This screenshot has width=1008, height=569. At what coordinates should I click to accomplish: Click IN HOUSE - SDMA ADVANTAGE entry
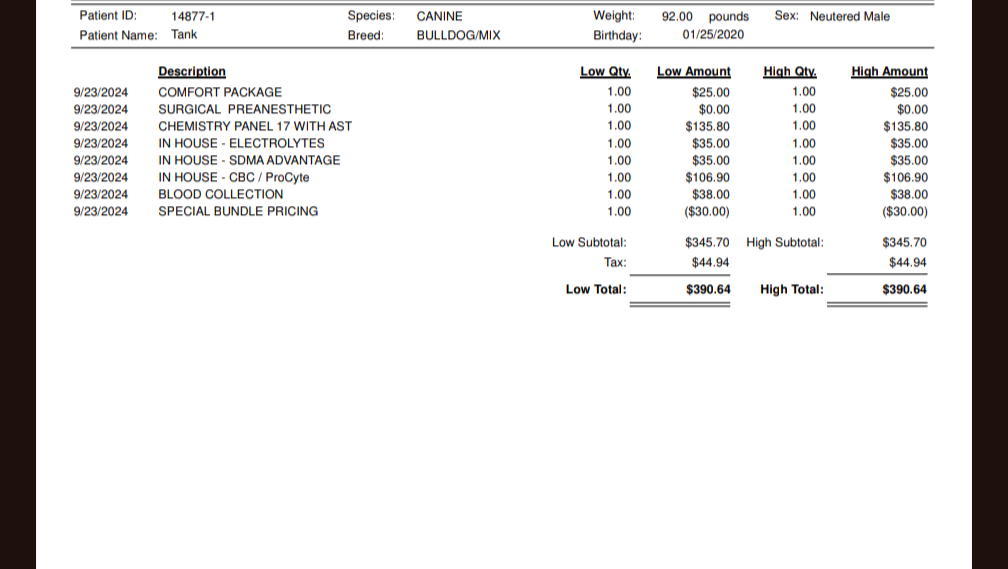click(249, 160)
